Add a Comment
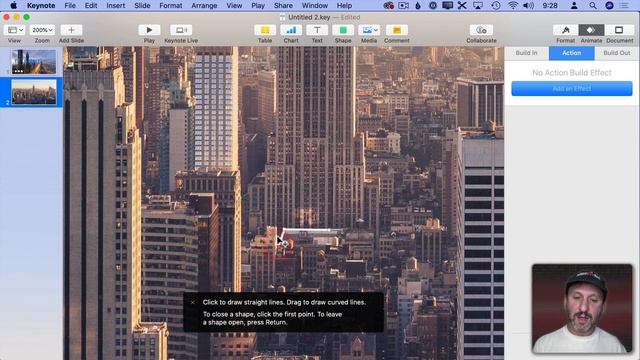Image resolution: width=640 pixels, height=360 pixels. [x=397, y=30]
